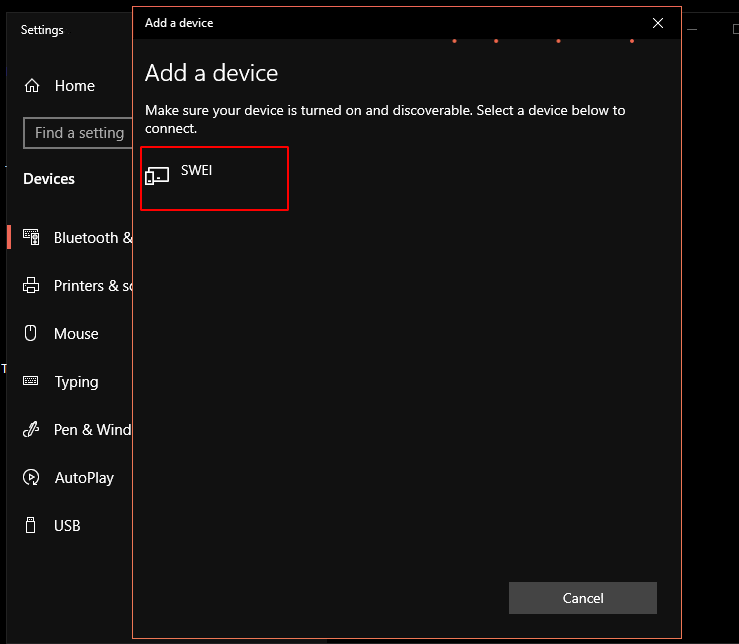Open the Mouse settings page
This screenshot has width=739, height=644.
pos(76,334)
